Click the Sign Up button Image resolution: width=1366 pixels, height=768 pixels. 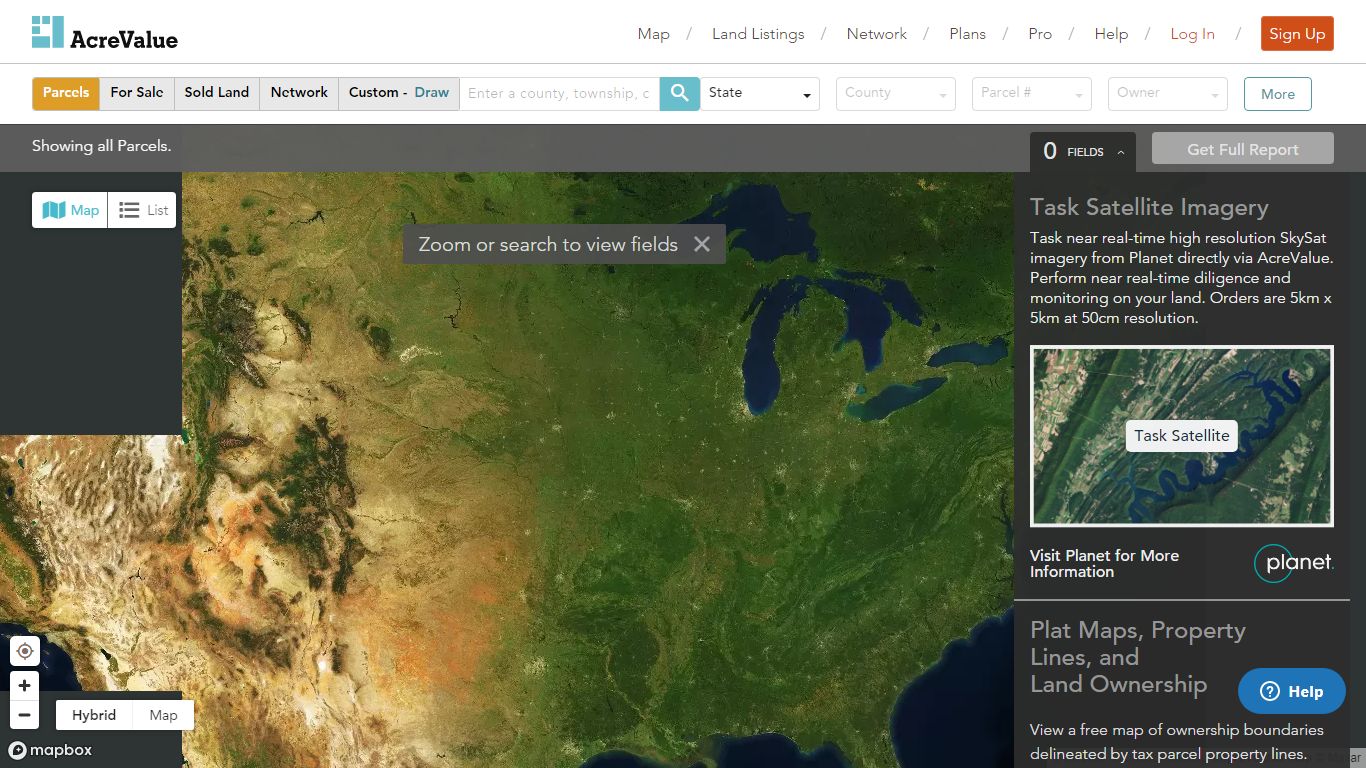(x=1297, y=34)
